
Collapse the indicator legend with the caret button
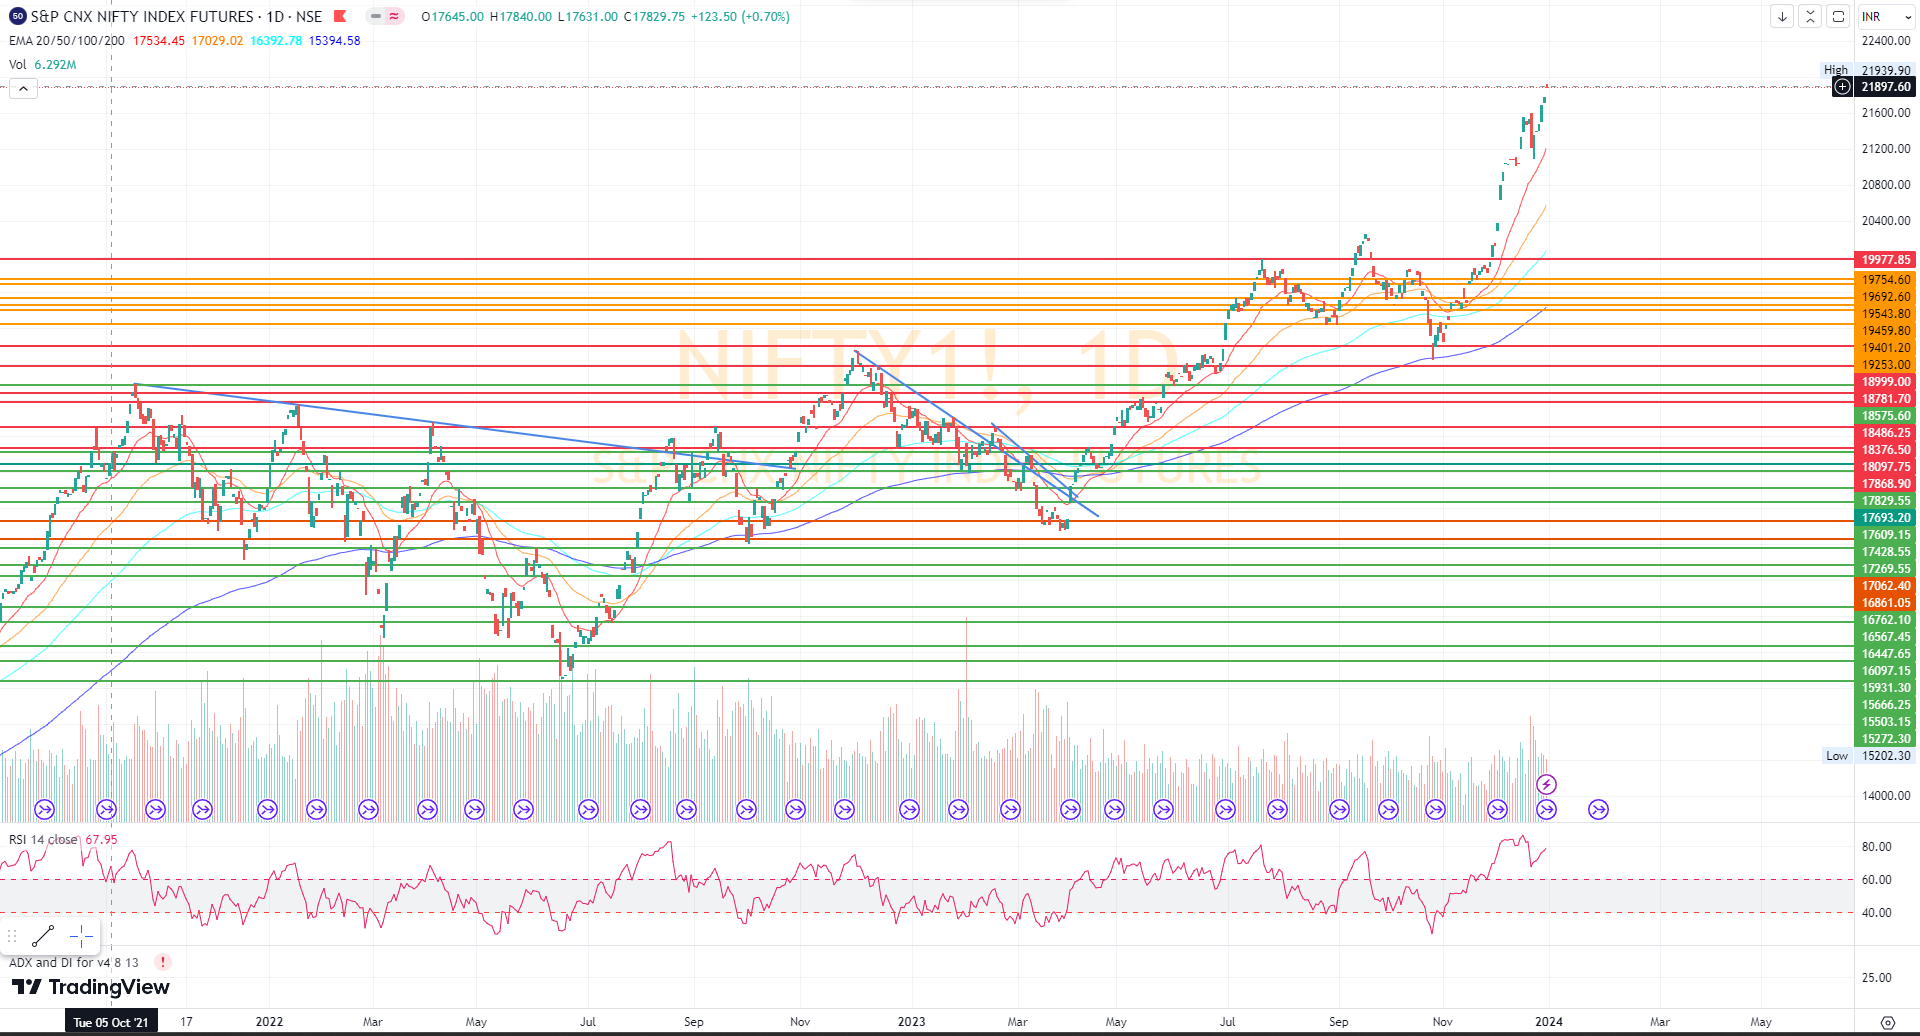23,88
